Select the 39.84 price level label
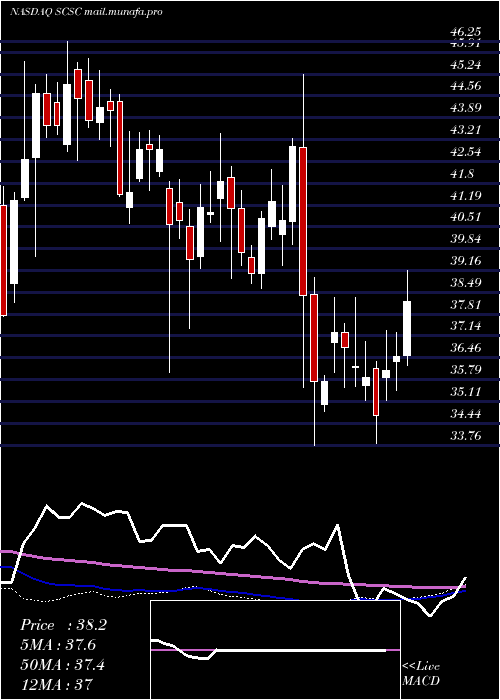The width and height of the screenshot is (500, 700). [x=465, y=239]
